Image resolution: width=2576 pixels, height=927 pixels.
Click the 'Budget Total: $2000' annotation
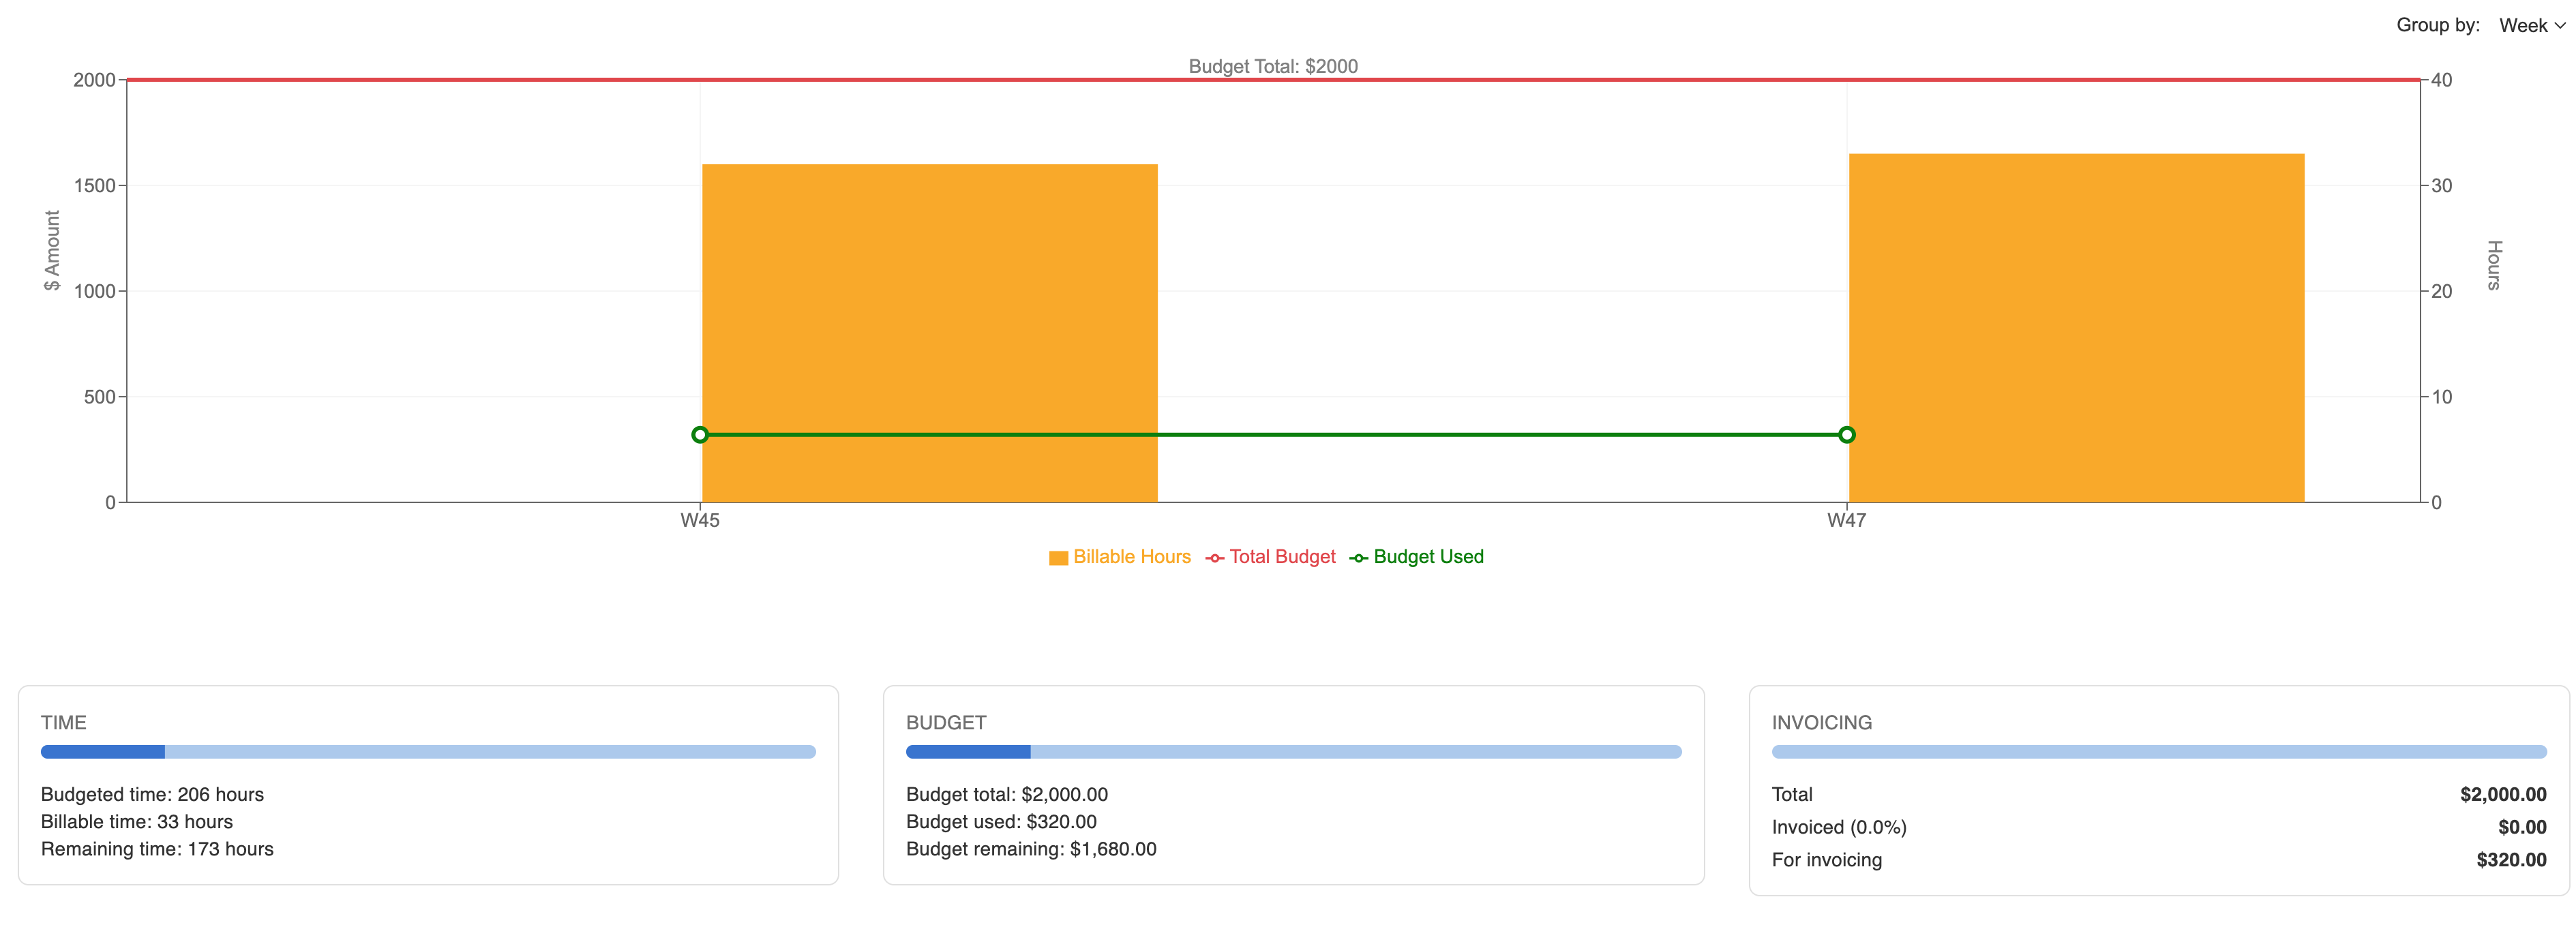pos(1273,66)
